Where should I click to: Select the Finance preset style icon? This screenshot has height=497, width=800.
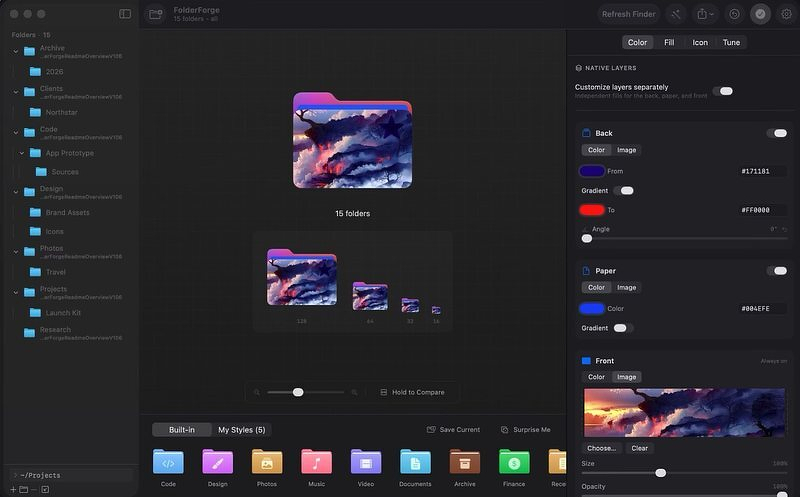[x=514, y=462]
